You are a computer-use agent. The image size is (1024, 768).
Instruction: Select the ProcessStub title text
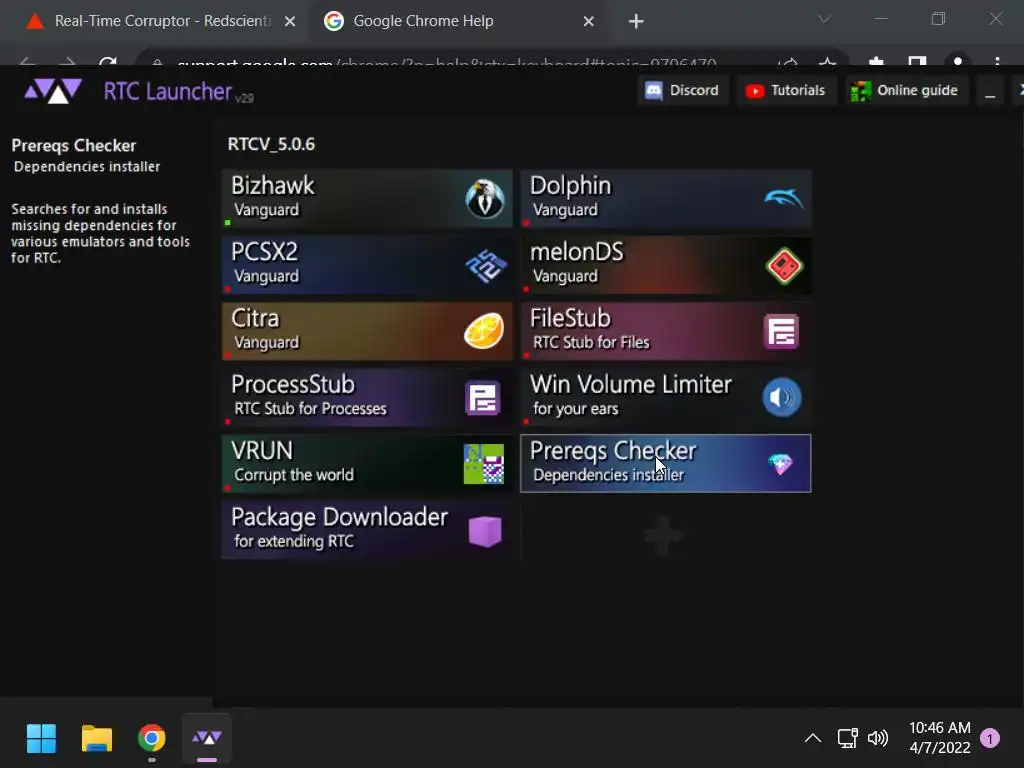point(293,384)
